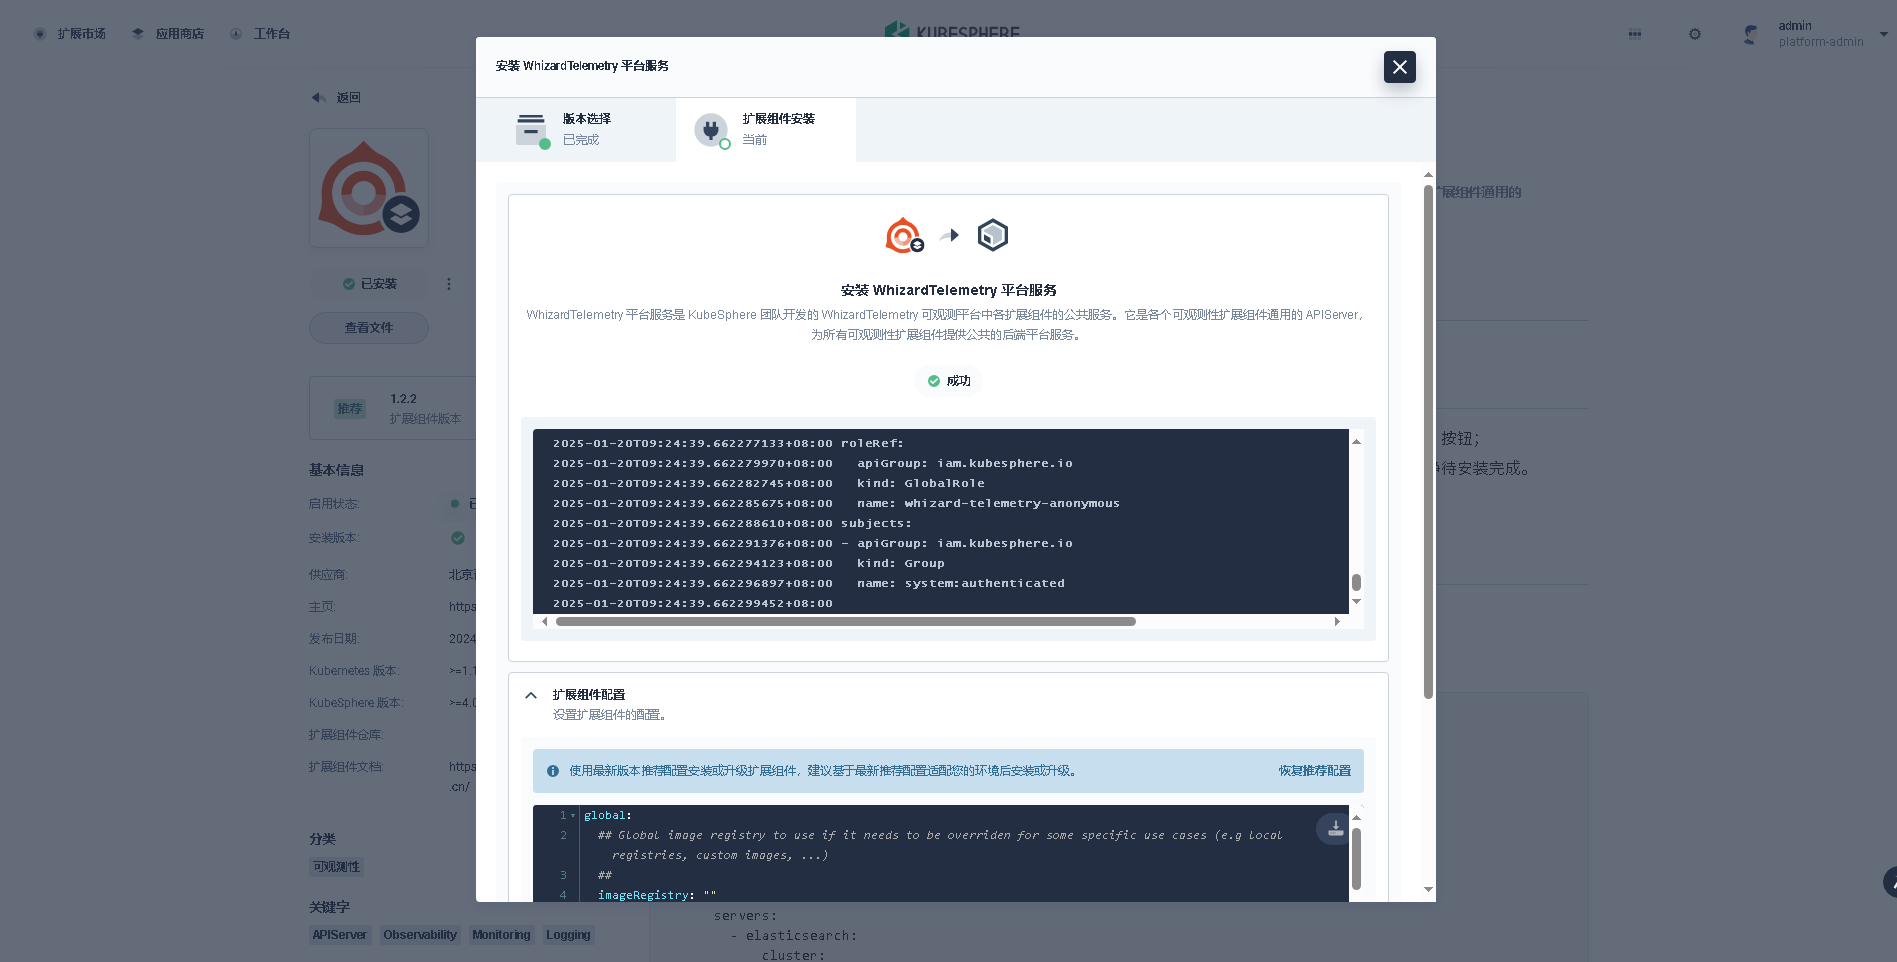Open the Extension Market menu
This screenshot has height=962, width=1897.
click(69, 34)
